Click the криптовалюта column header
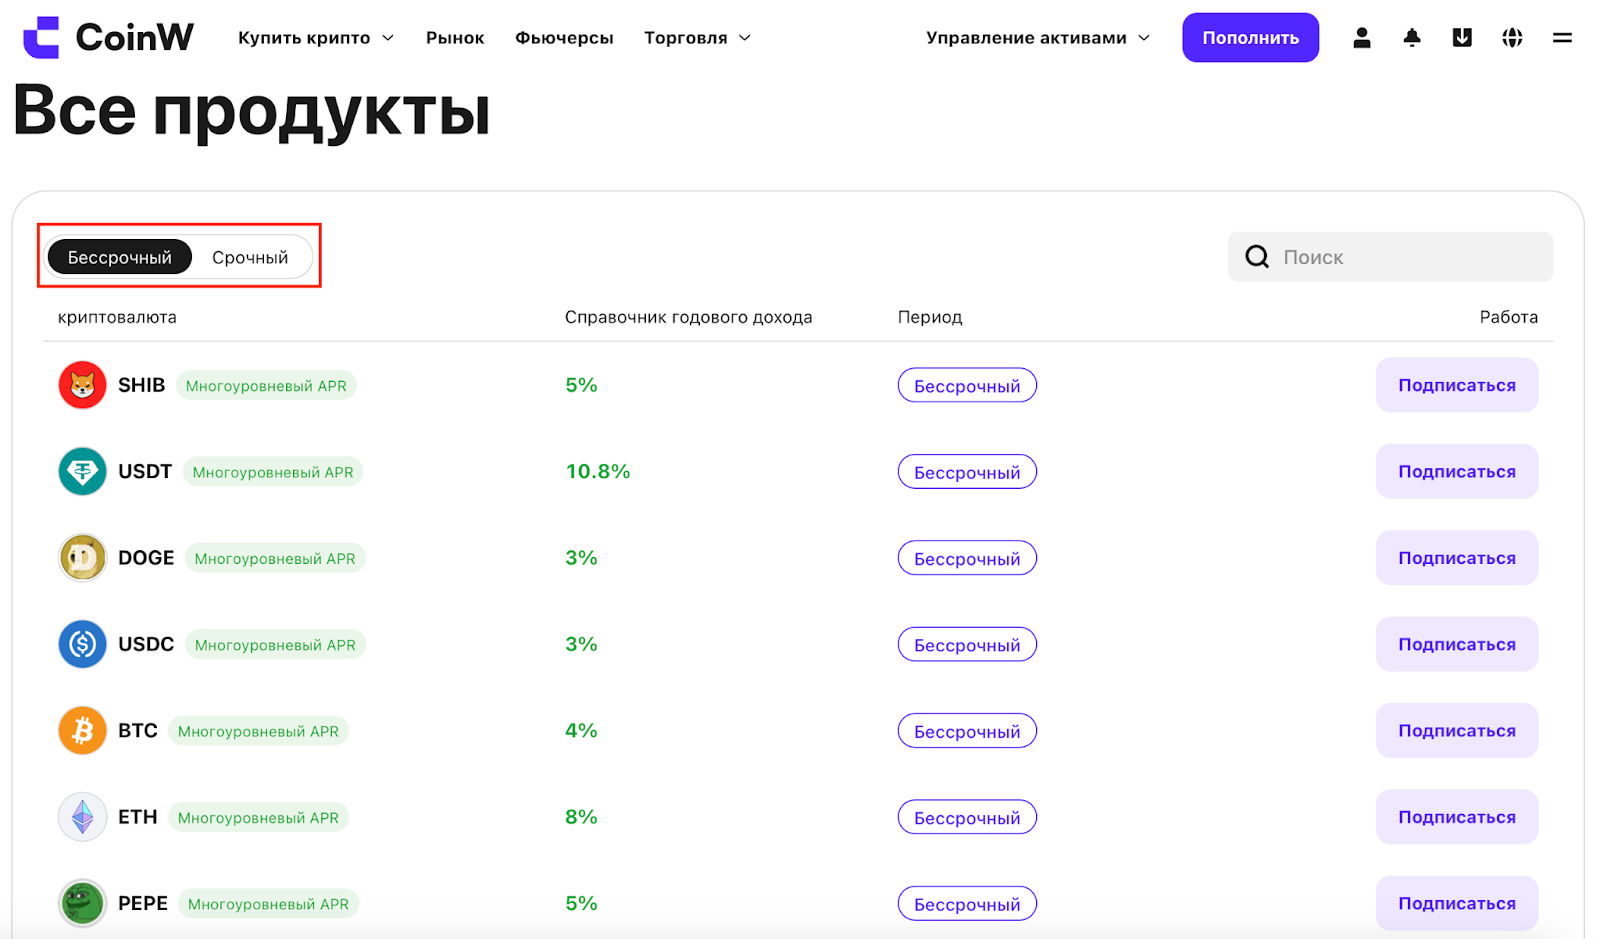This screenshot has width=1600, height=939. pos(117,317)
